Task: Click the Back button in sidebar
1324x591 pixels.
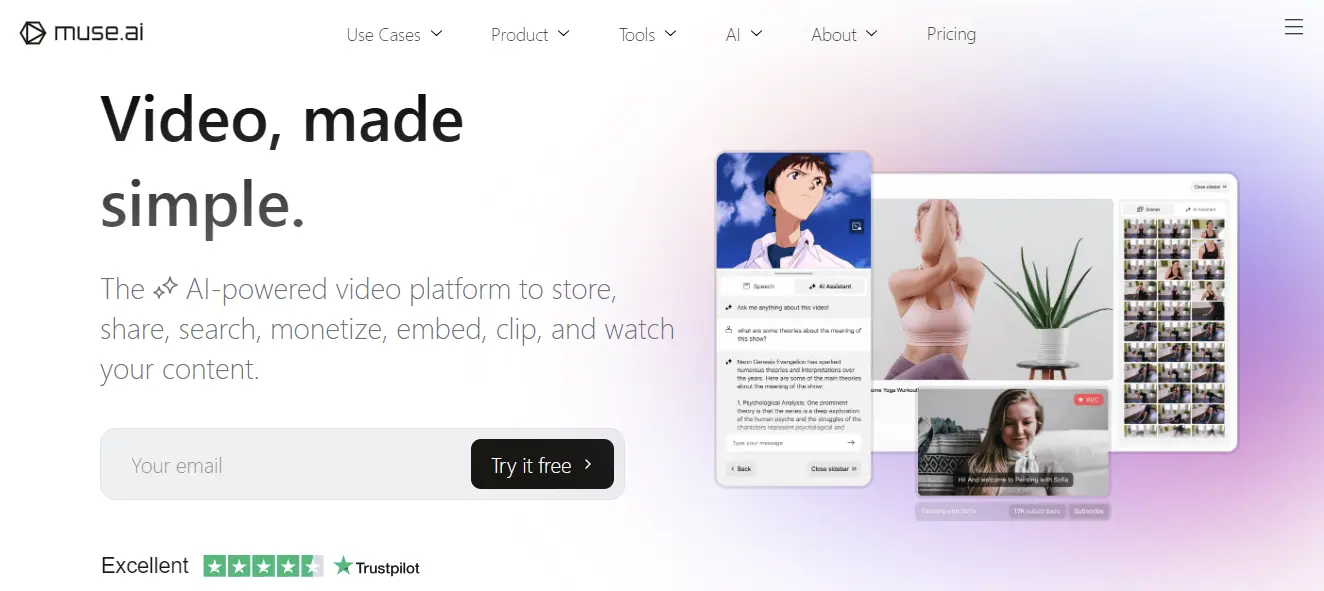Action: click(x=740, y=468)
